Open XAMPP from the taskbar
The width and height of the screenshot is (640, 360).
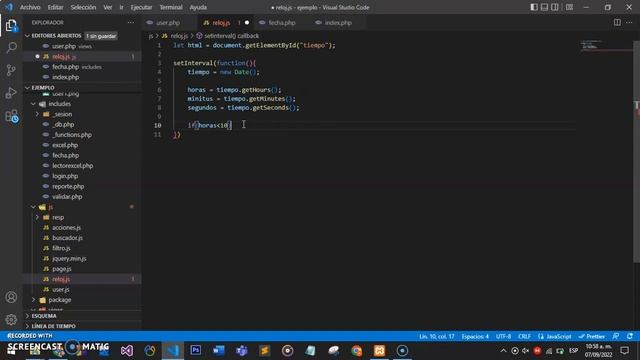(x=379, y=350)
